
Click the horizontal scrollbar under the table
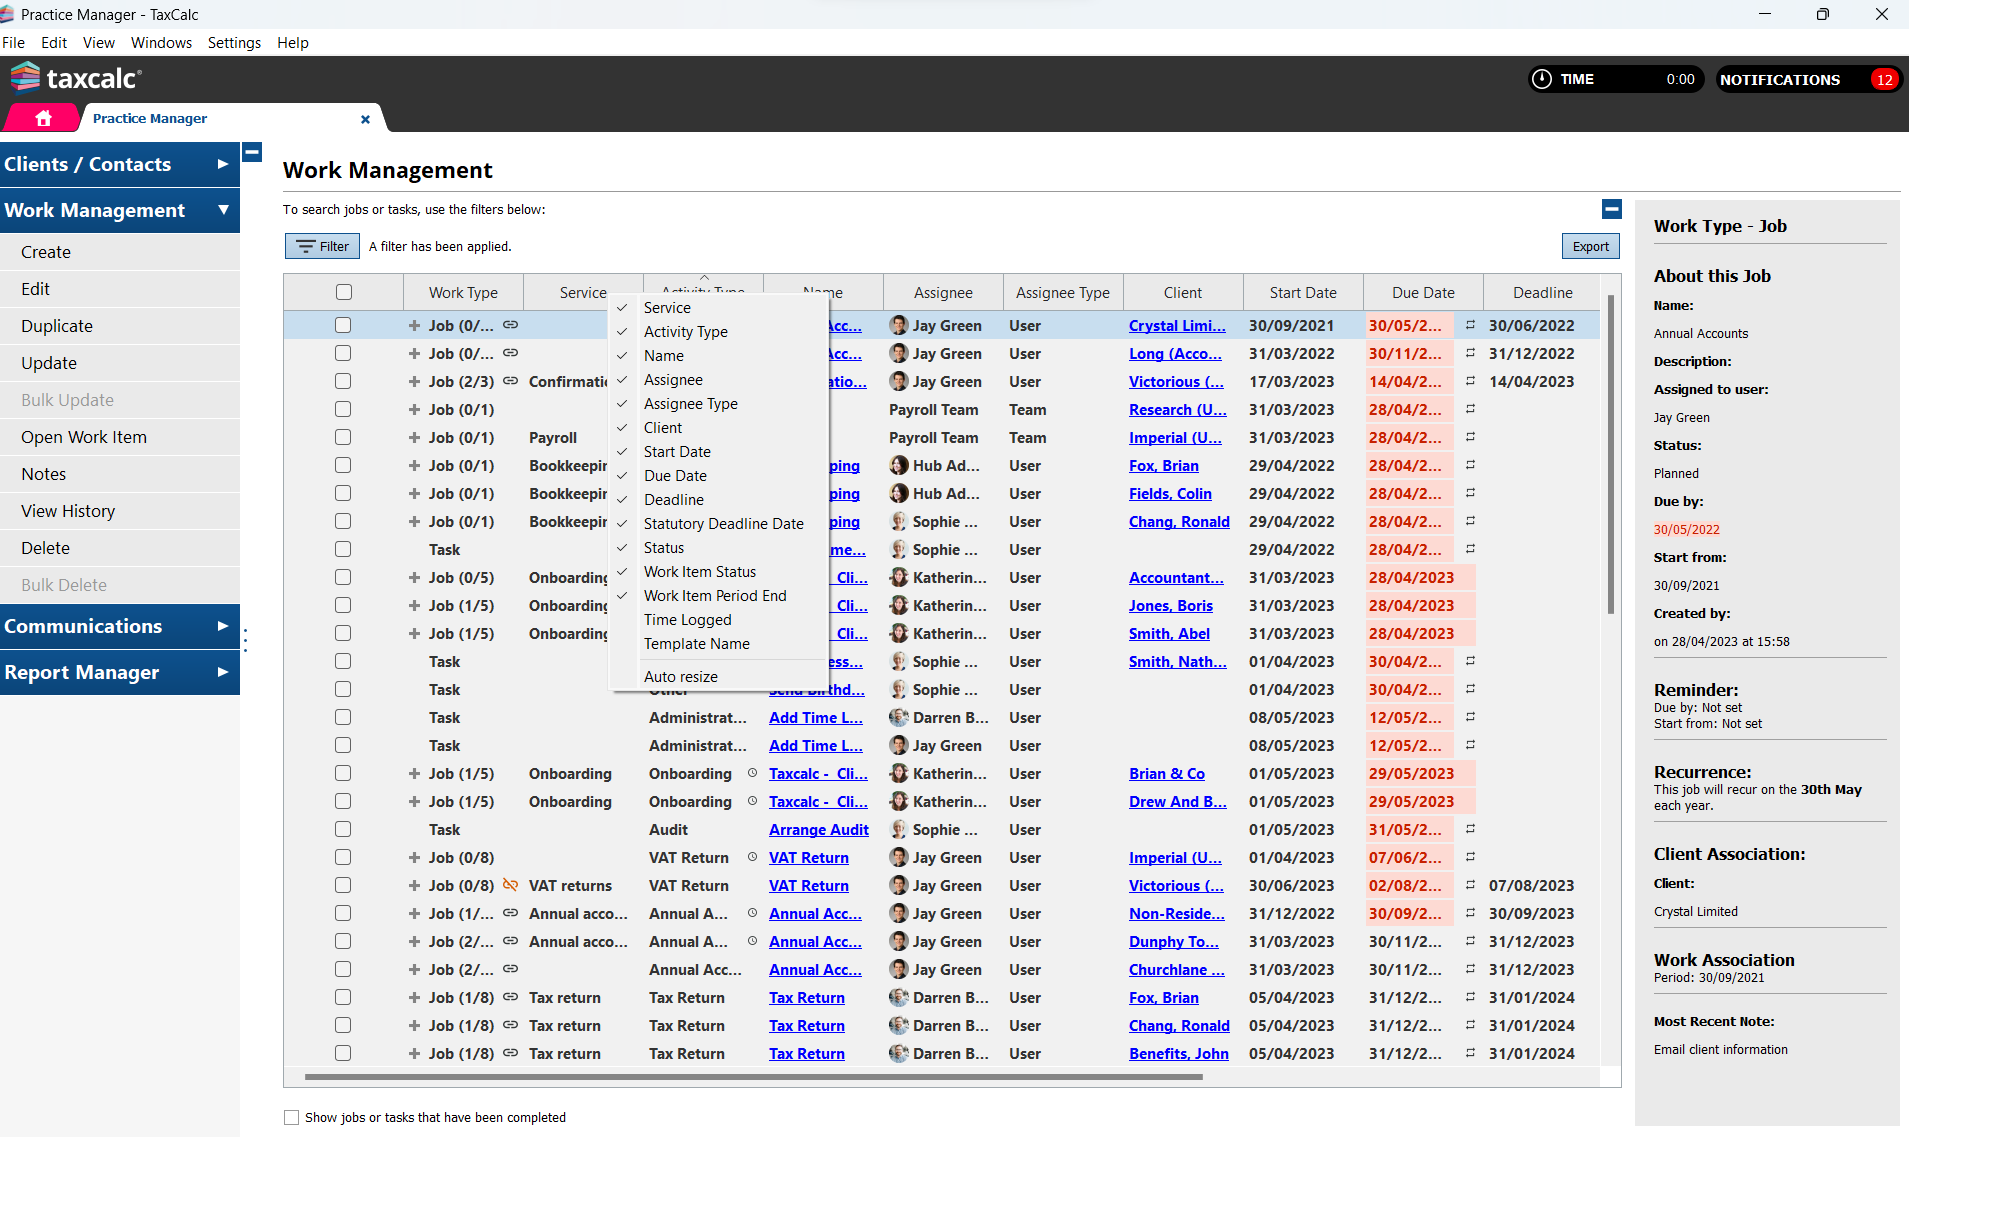[752, 1077]
